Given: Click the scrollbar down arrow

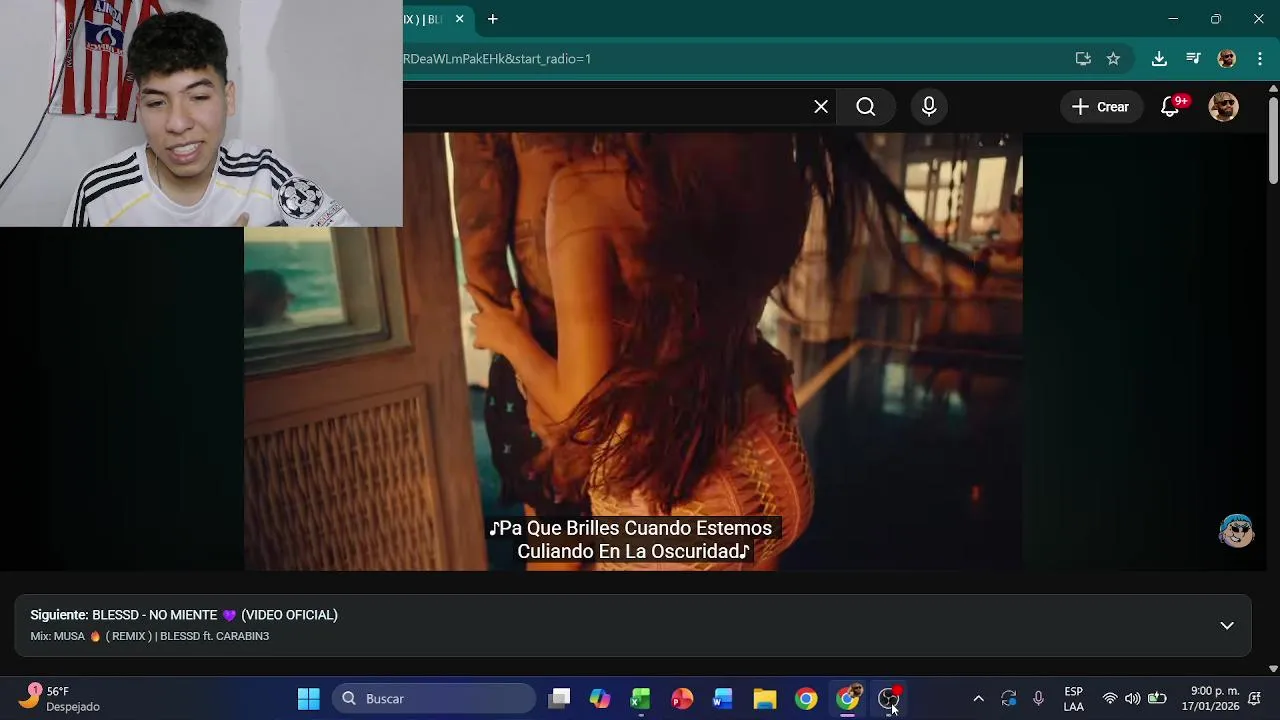Looking at the screenshot, I should coord(1273,668).
